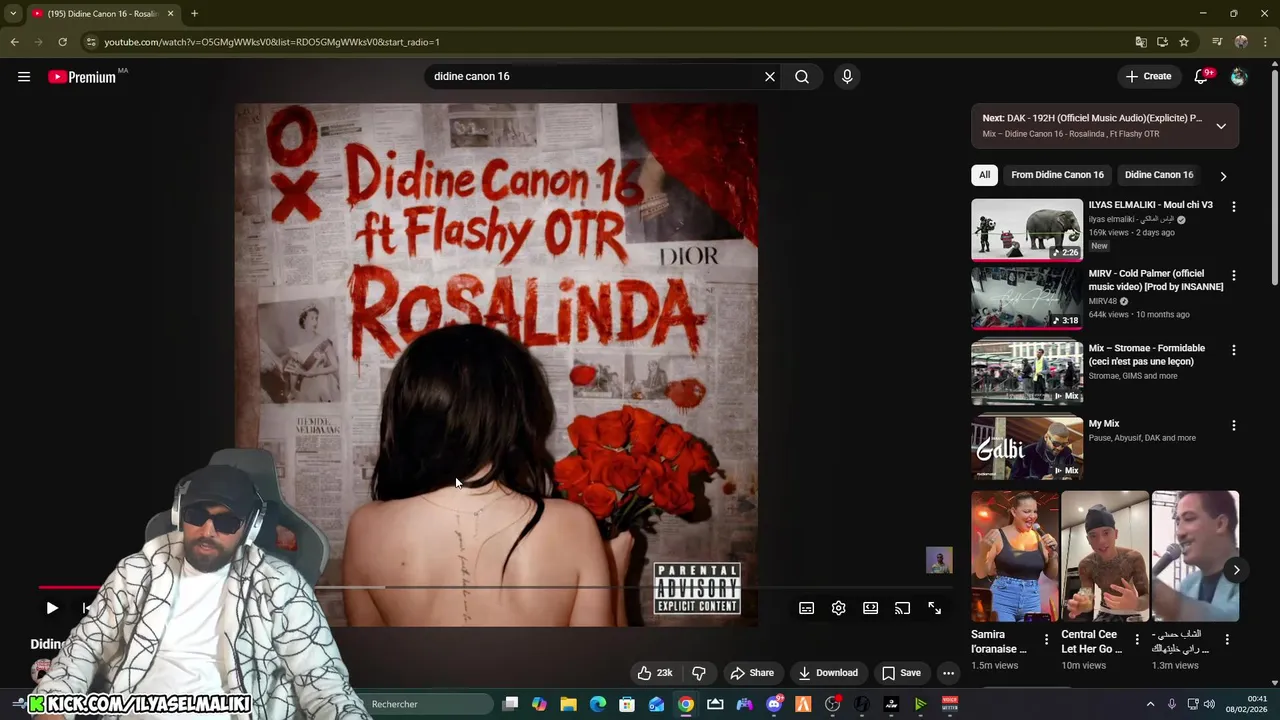Open options for Central Cee short

[1136, 639]
